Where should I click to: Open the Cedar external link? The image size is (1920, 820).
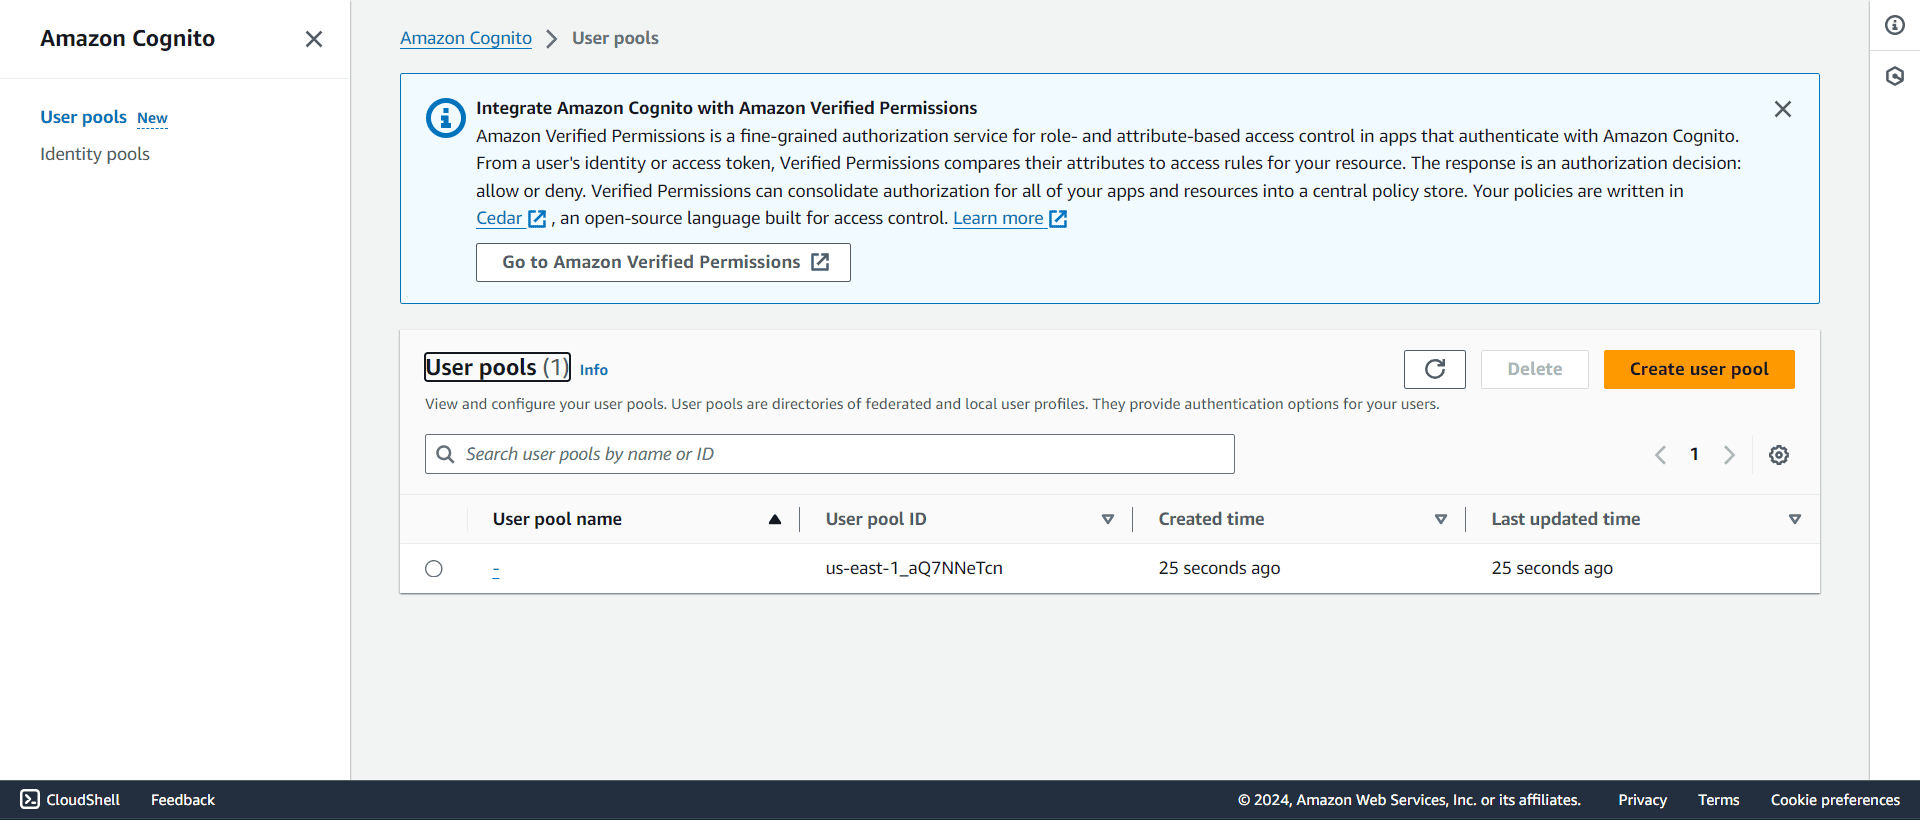511,218
